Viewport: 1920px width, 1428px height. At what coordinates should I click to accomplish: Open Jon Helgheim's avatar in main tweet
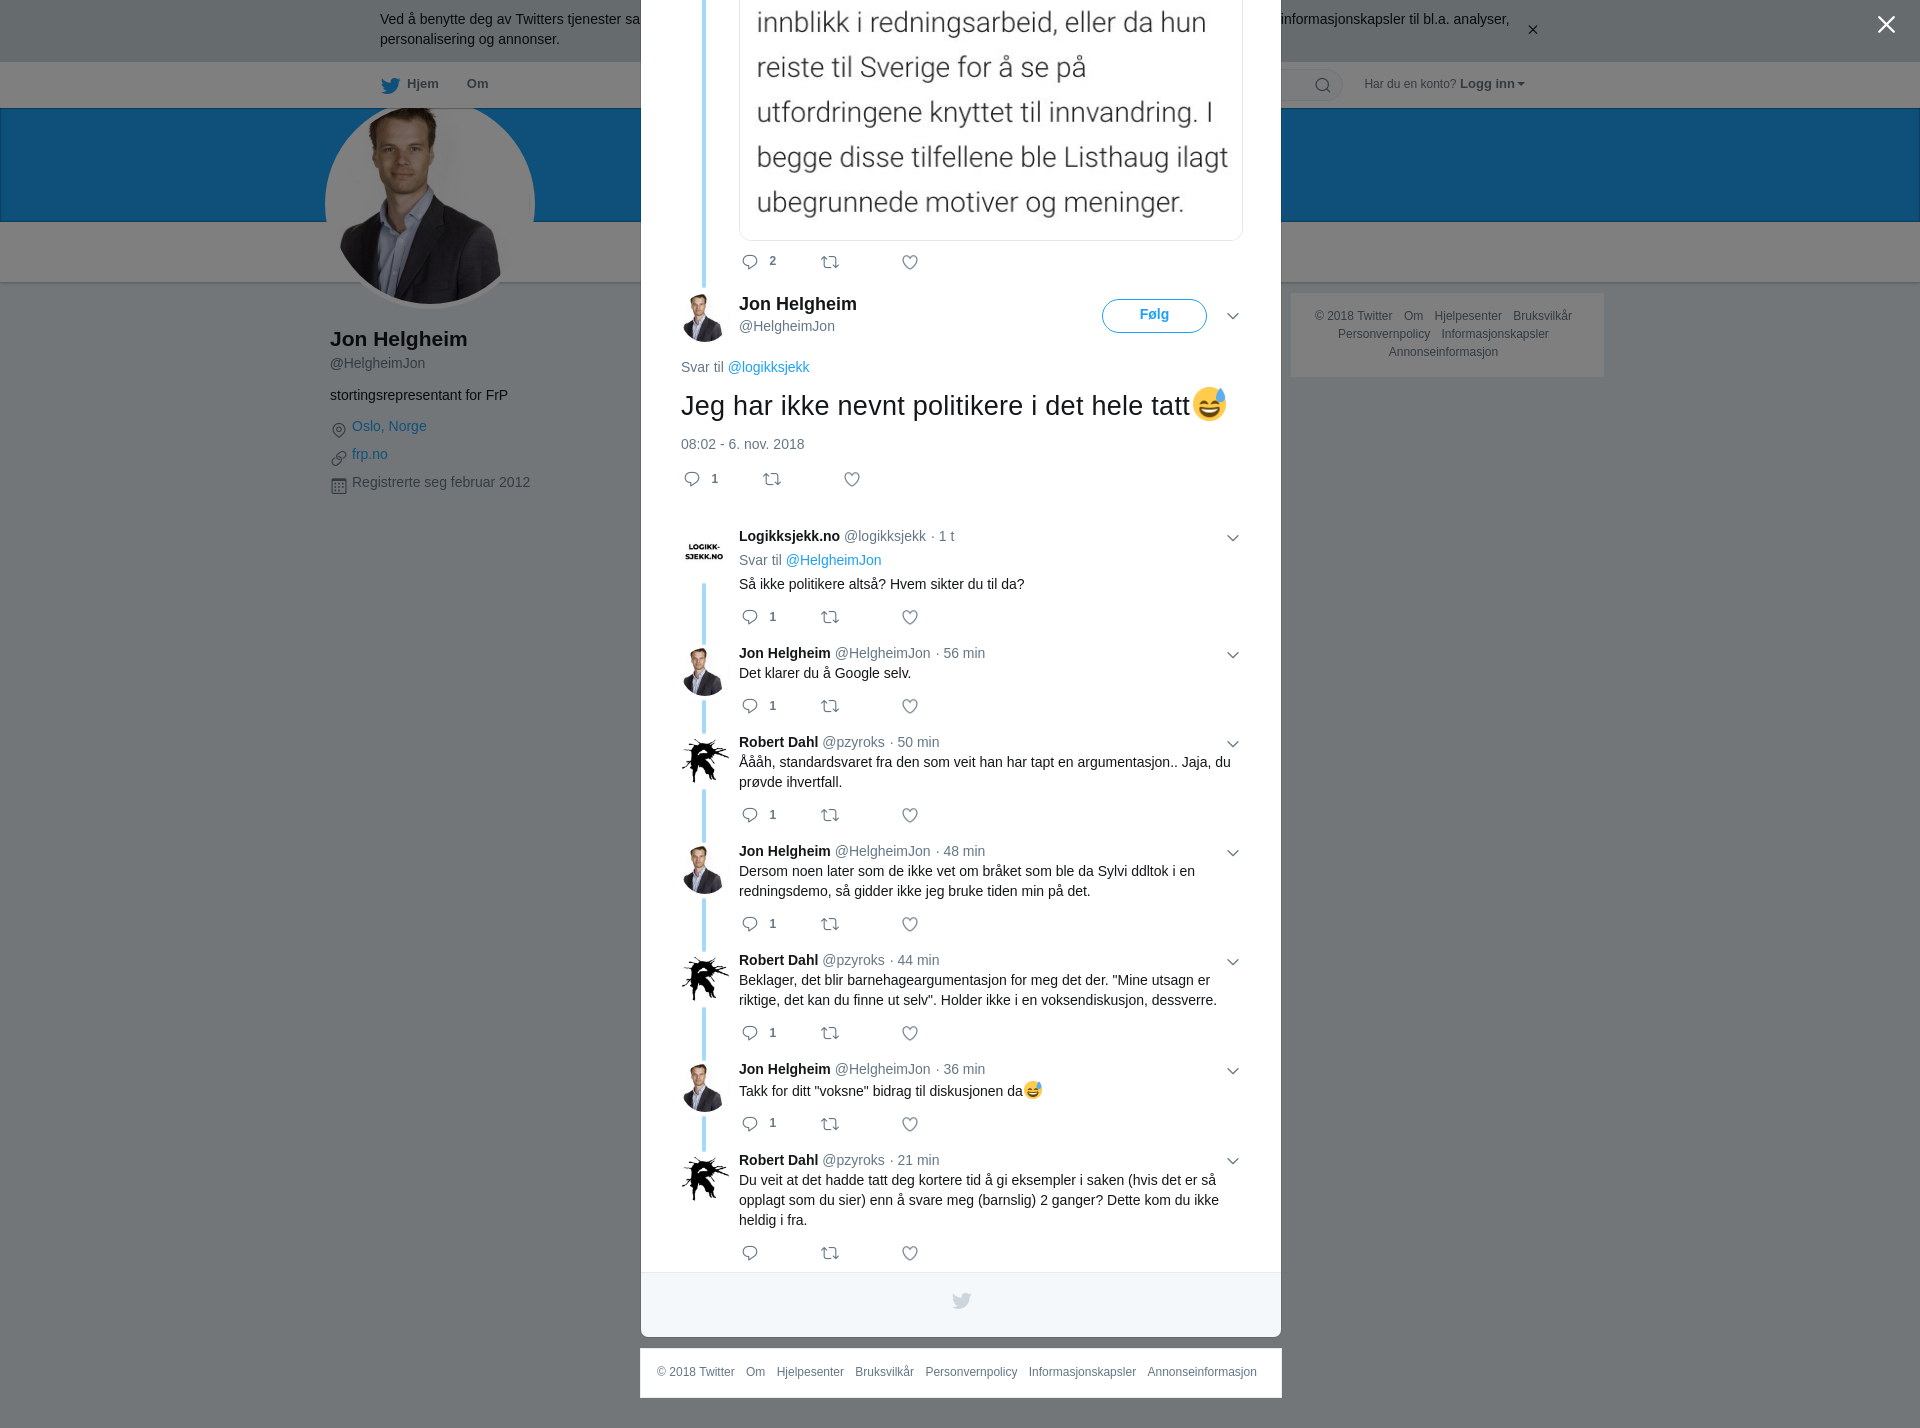(703, 318)
